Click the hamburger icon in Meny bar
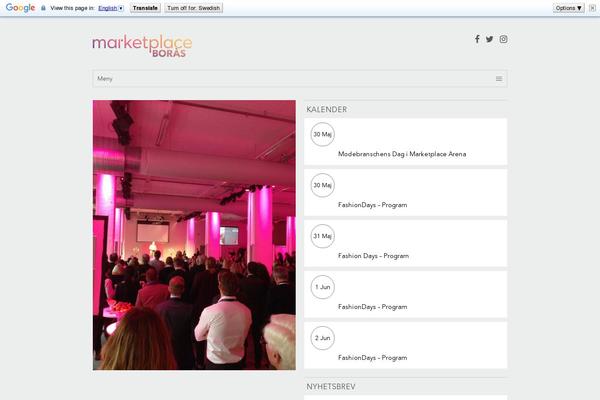 (498, 78)
